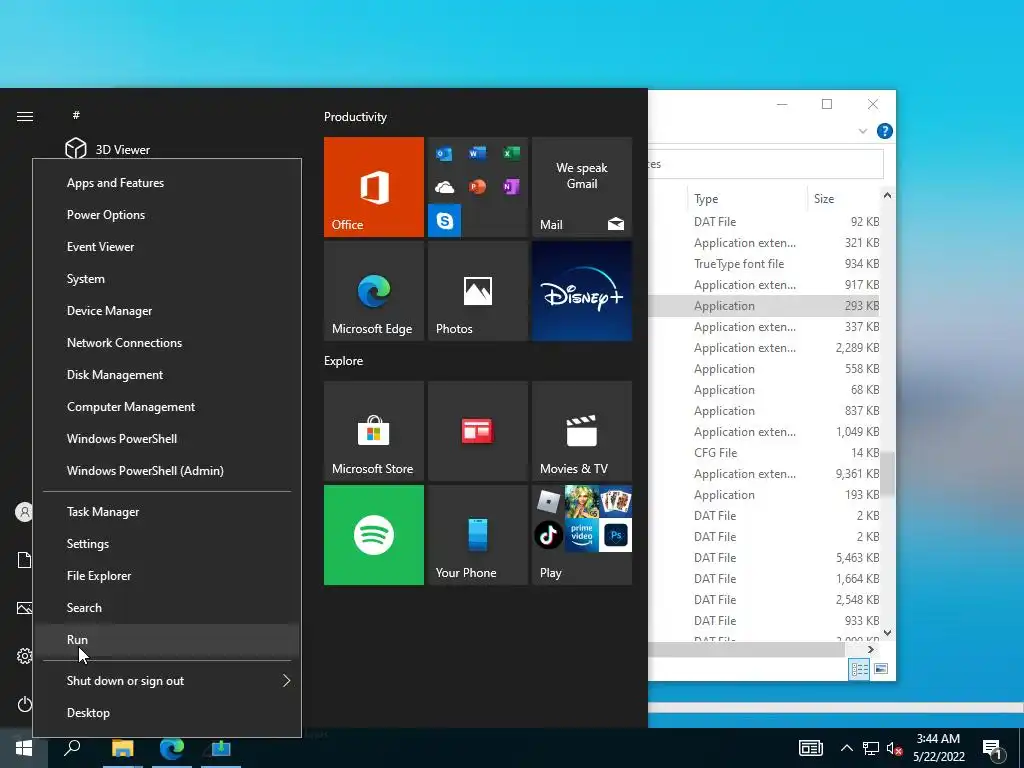This screenshot has width=1024, height=768.
Task: Select Event Viewer from the menu
Action: coord(168,247)
